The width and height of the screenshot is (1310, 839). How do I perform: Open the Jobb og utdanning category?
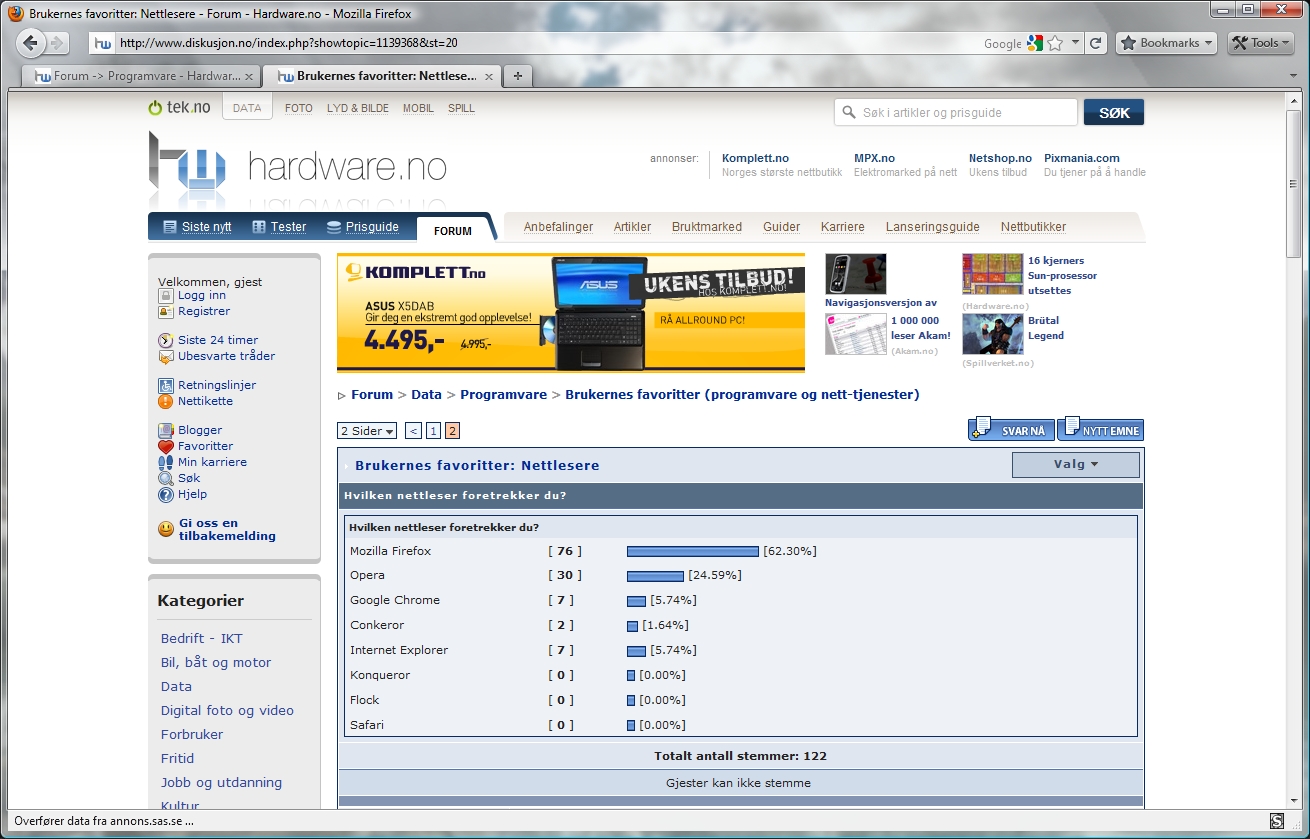221,782
